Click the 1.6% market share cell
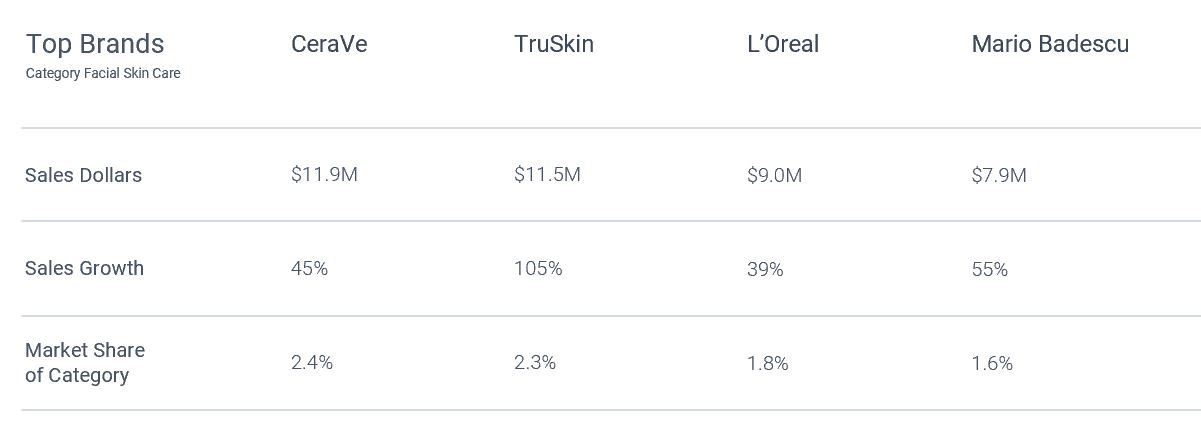1201x443 pixels. (x=992, y=364)
